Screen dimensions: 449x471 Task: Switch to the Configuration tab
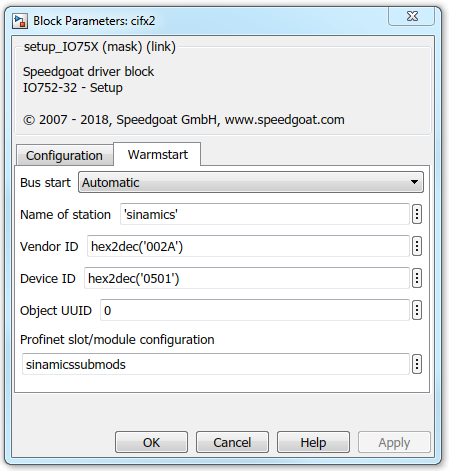coord(64,155)
